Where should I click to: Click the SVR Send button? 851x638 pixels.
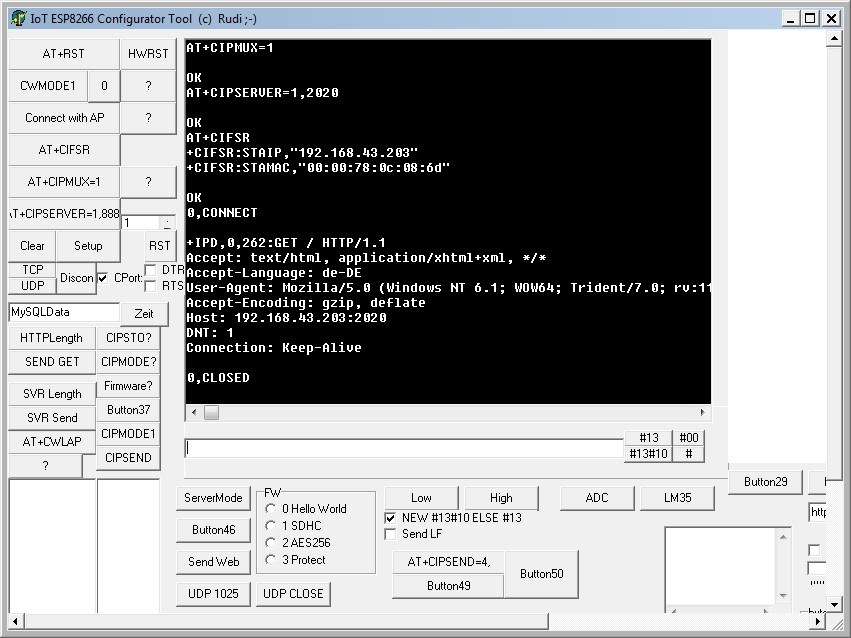click(x=52, y=418)
